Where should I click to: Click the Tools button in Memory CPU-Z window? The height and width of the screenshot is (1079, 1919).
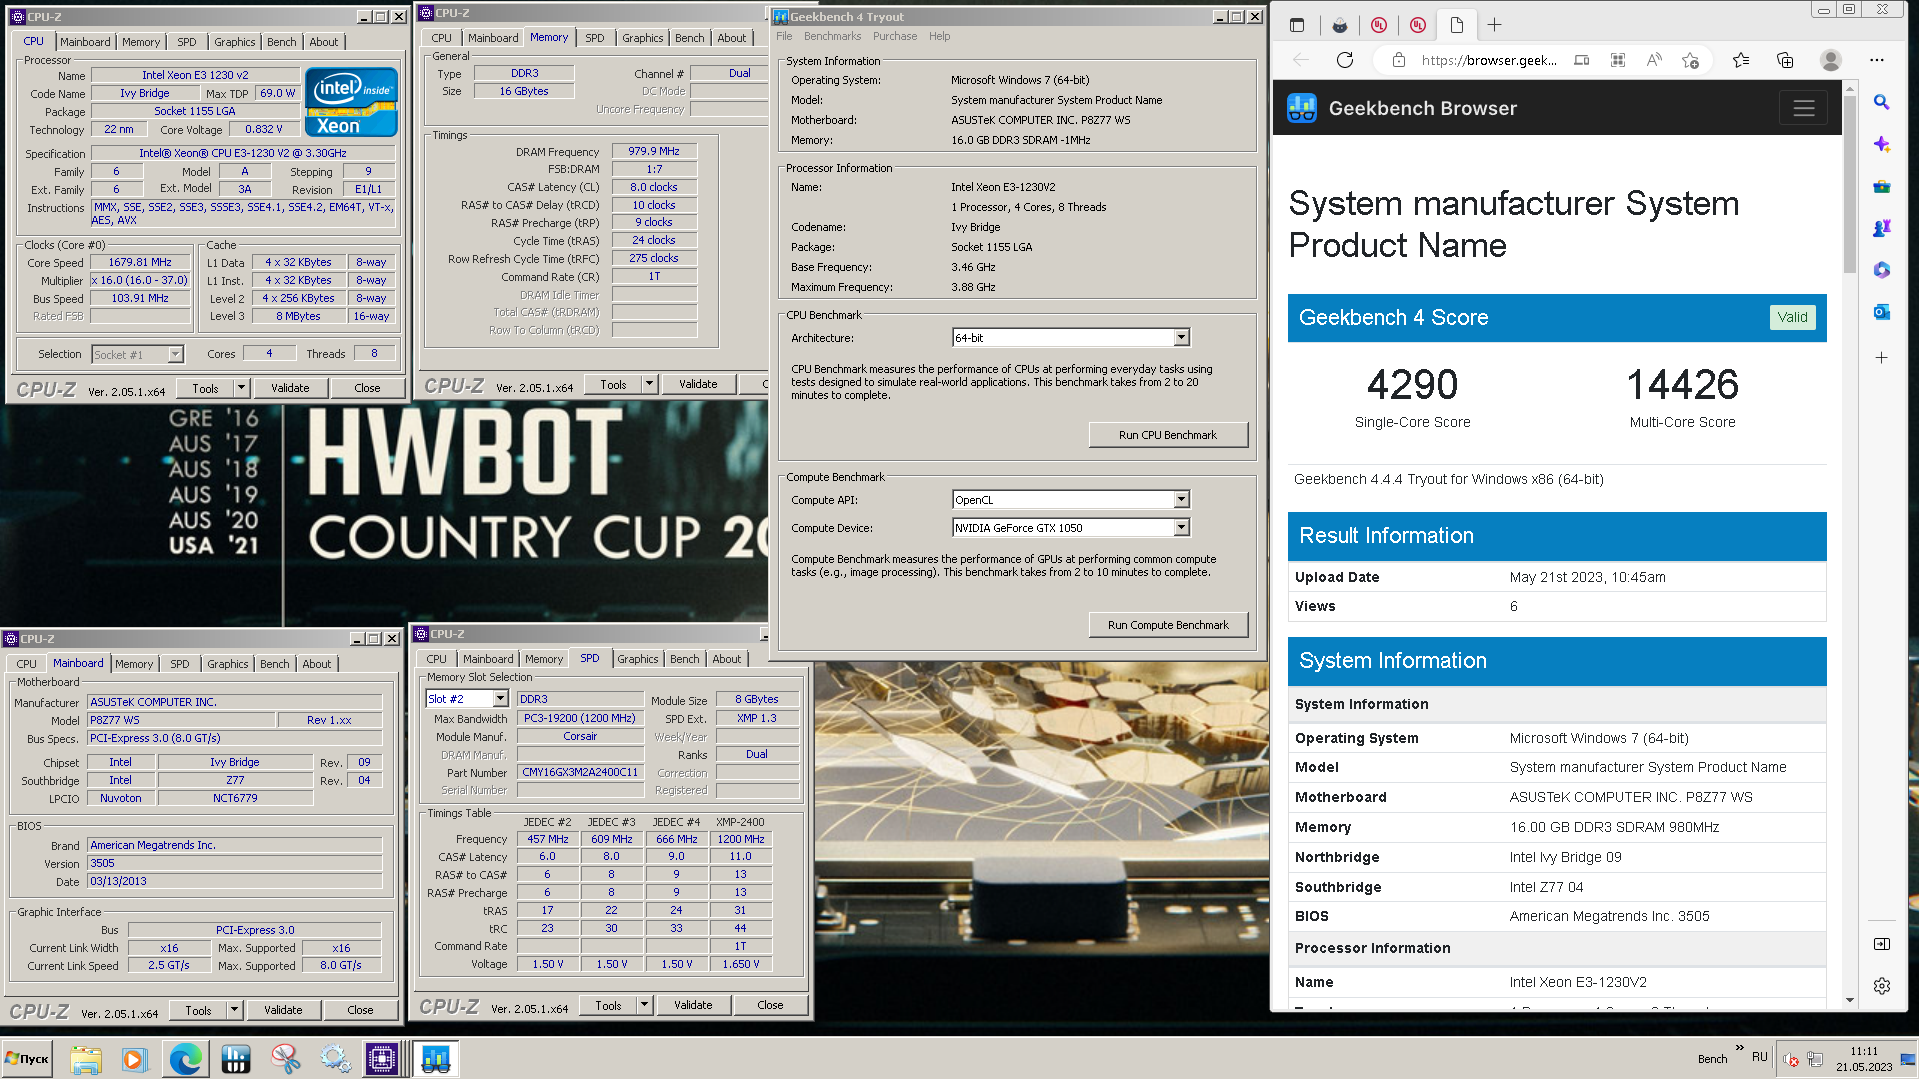coord(613,384)
